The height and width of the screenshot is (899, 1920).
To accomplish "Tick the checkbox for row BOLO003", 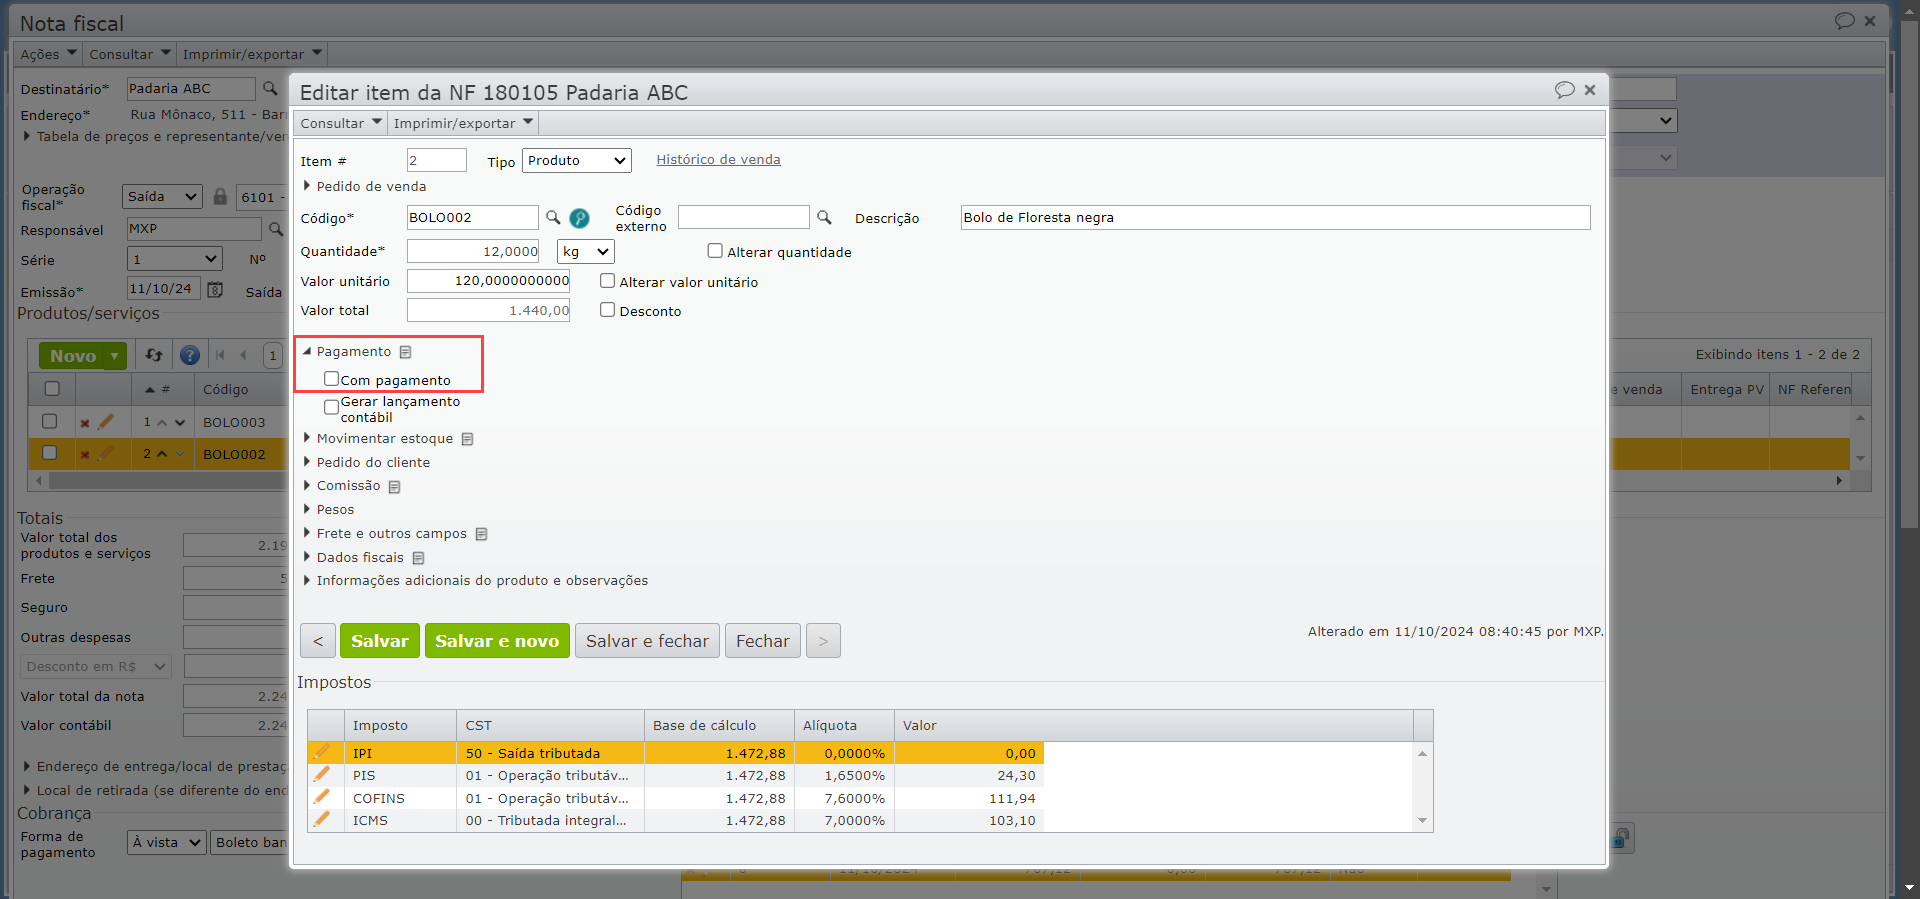I will 49,422.
